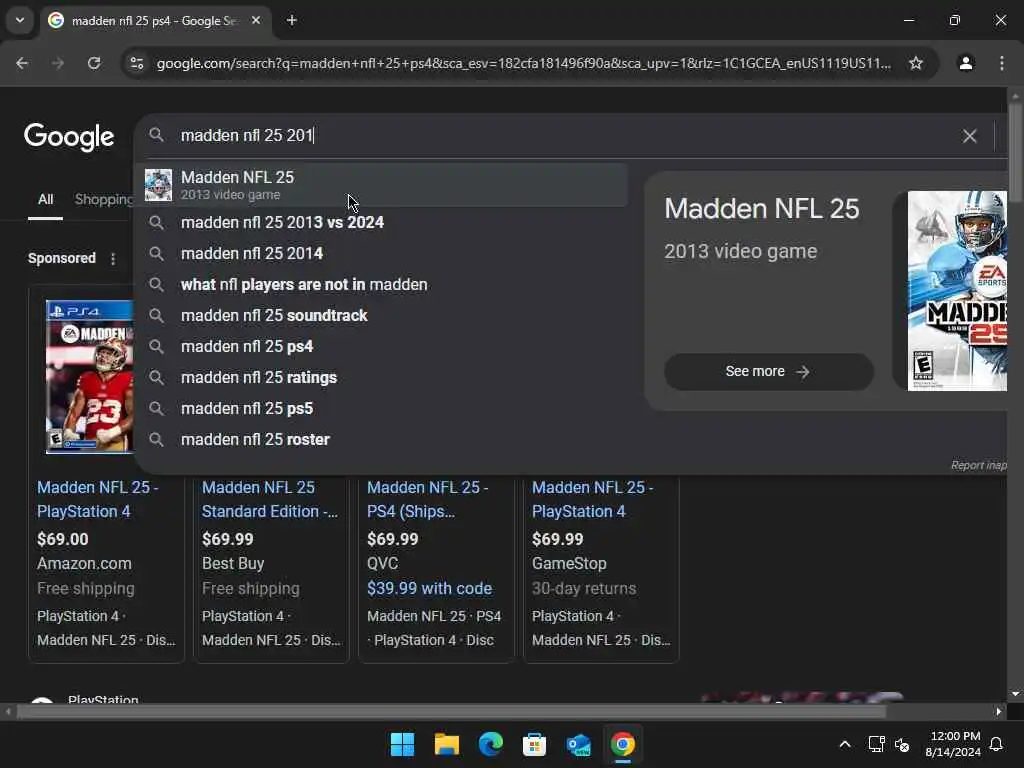1024x768 pixels.
Task: Open network status tray icon
Action: tap(876, 744)
